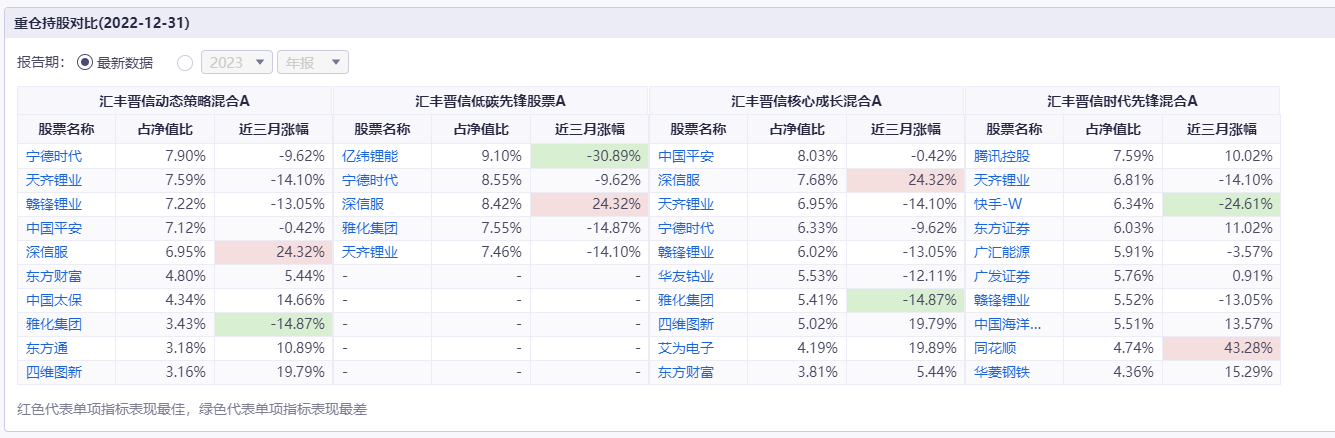Click the red-highlighted 43.28% cell
Viewport: 1335px width, 438px height.
tap(1221, 348)
